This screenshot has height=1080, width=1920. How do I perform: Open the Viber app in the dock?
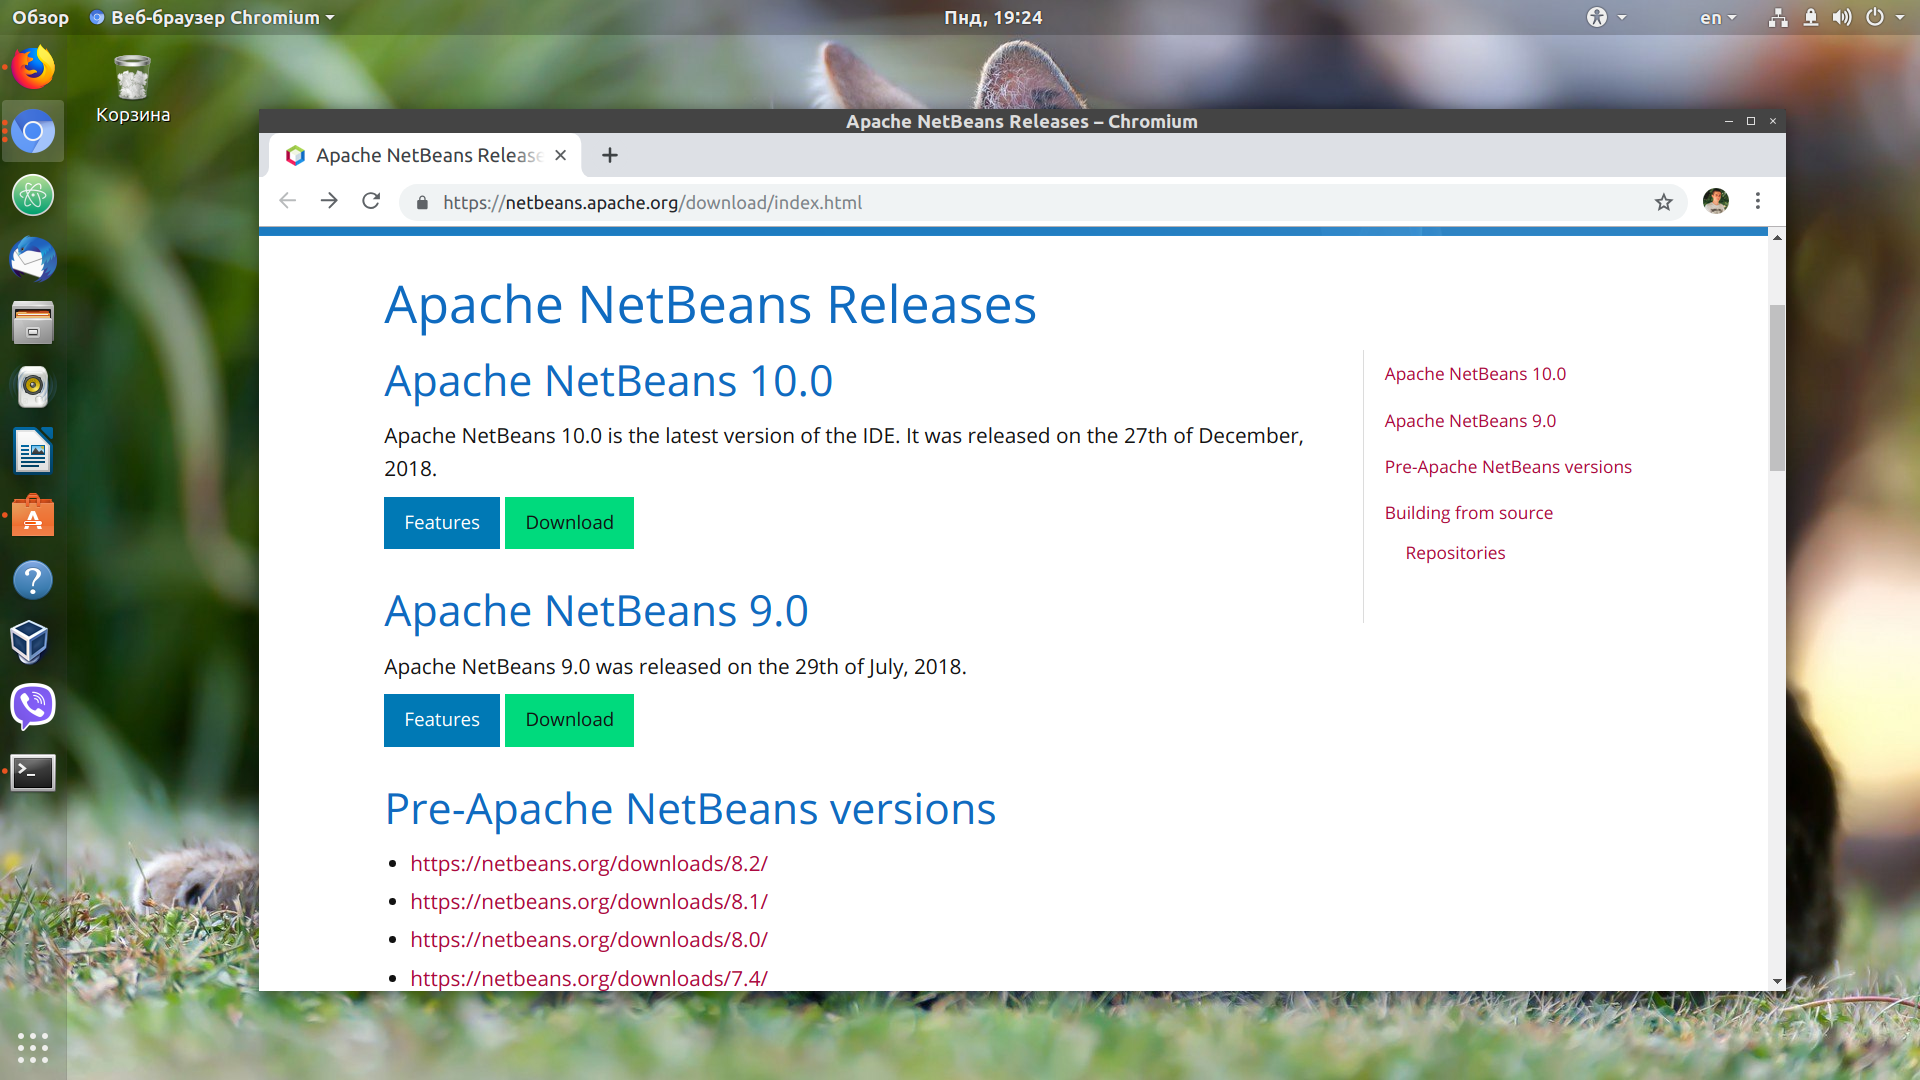(x=33, y=706)
